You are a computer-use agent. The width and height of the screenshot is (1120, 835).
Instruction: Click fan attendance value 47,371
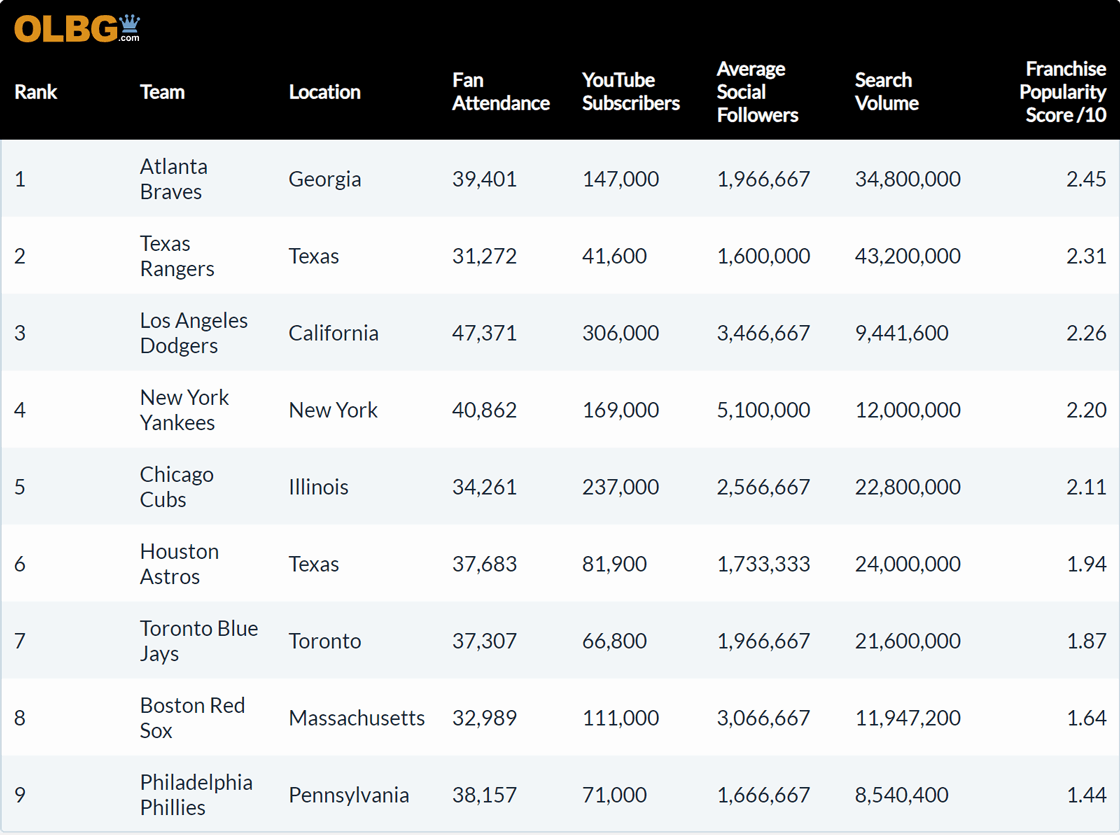pyautogui.click(x=484, y=333)
